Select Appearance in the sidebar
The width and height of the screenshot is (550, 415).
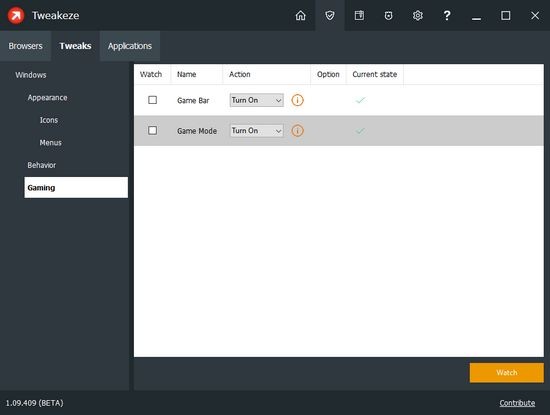47,98
